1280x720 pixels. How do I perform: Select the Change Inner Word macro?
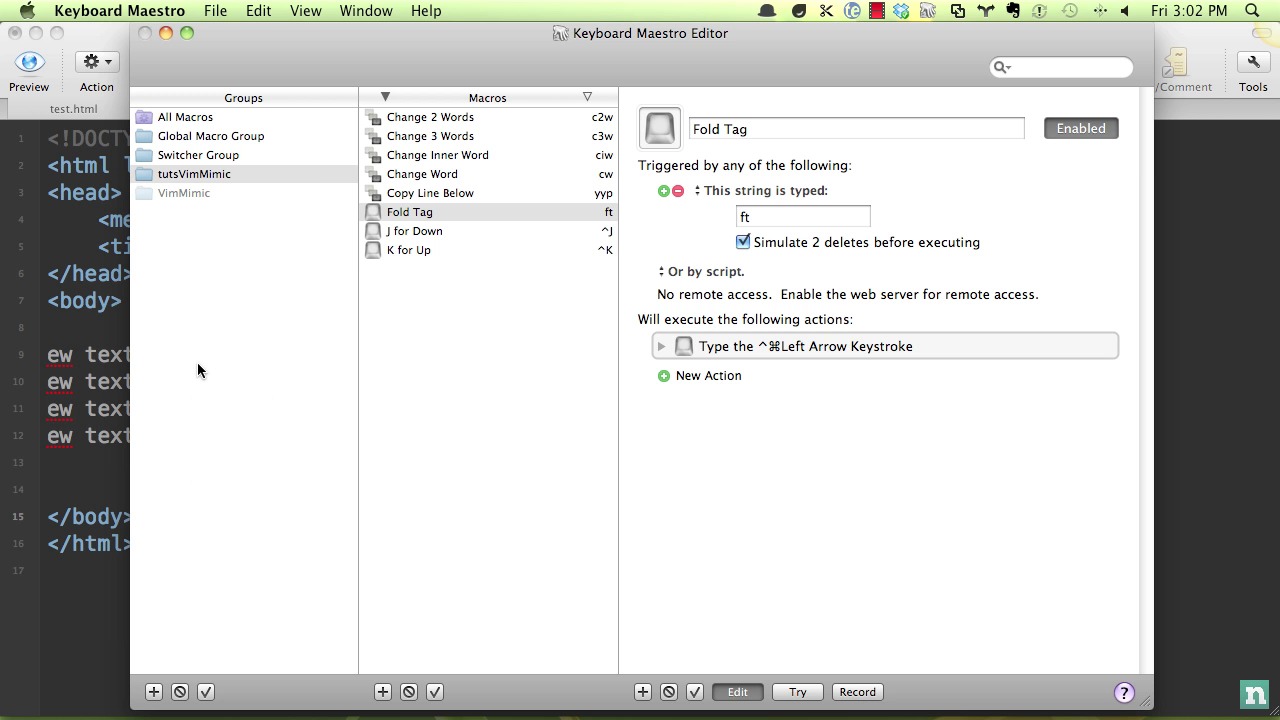[488, 155]
